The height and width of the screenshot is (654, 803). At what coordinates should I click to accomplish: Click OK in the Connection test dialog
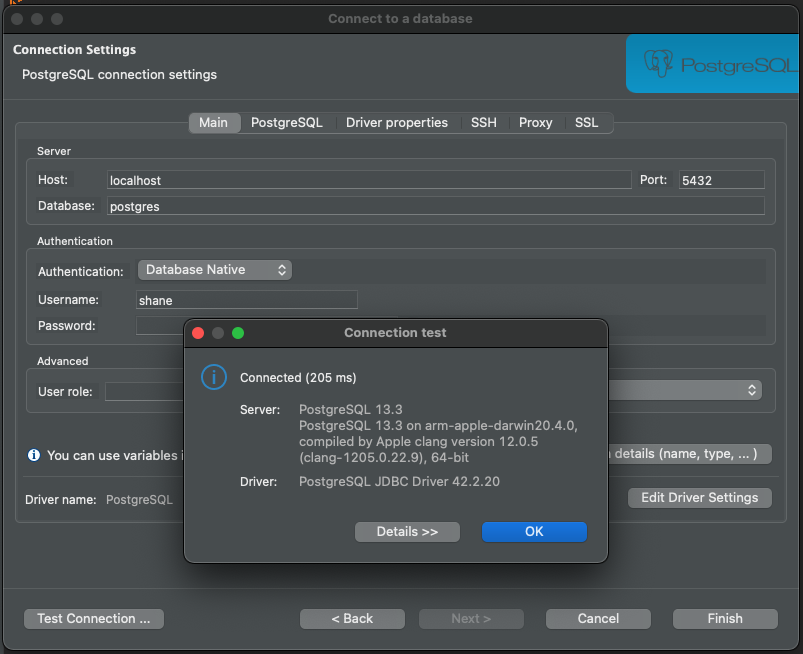[x=534, y=532]
